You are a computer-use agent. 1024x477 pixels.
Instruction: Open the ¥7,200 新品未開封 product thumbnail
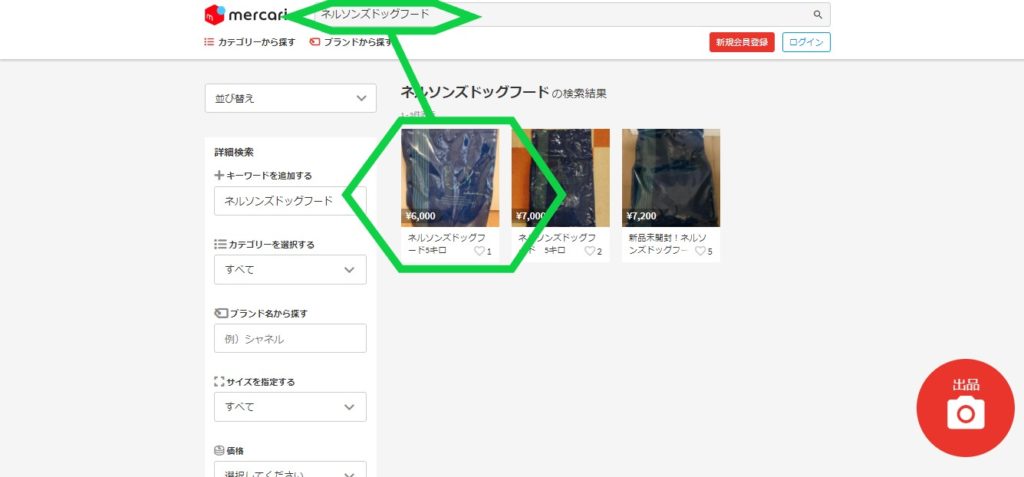point(670,178)
